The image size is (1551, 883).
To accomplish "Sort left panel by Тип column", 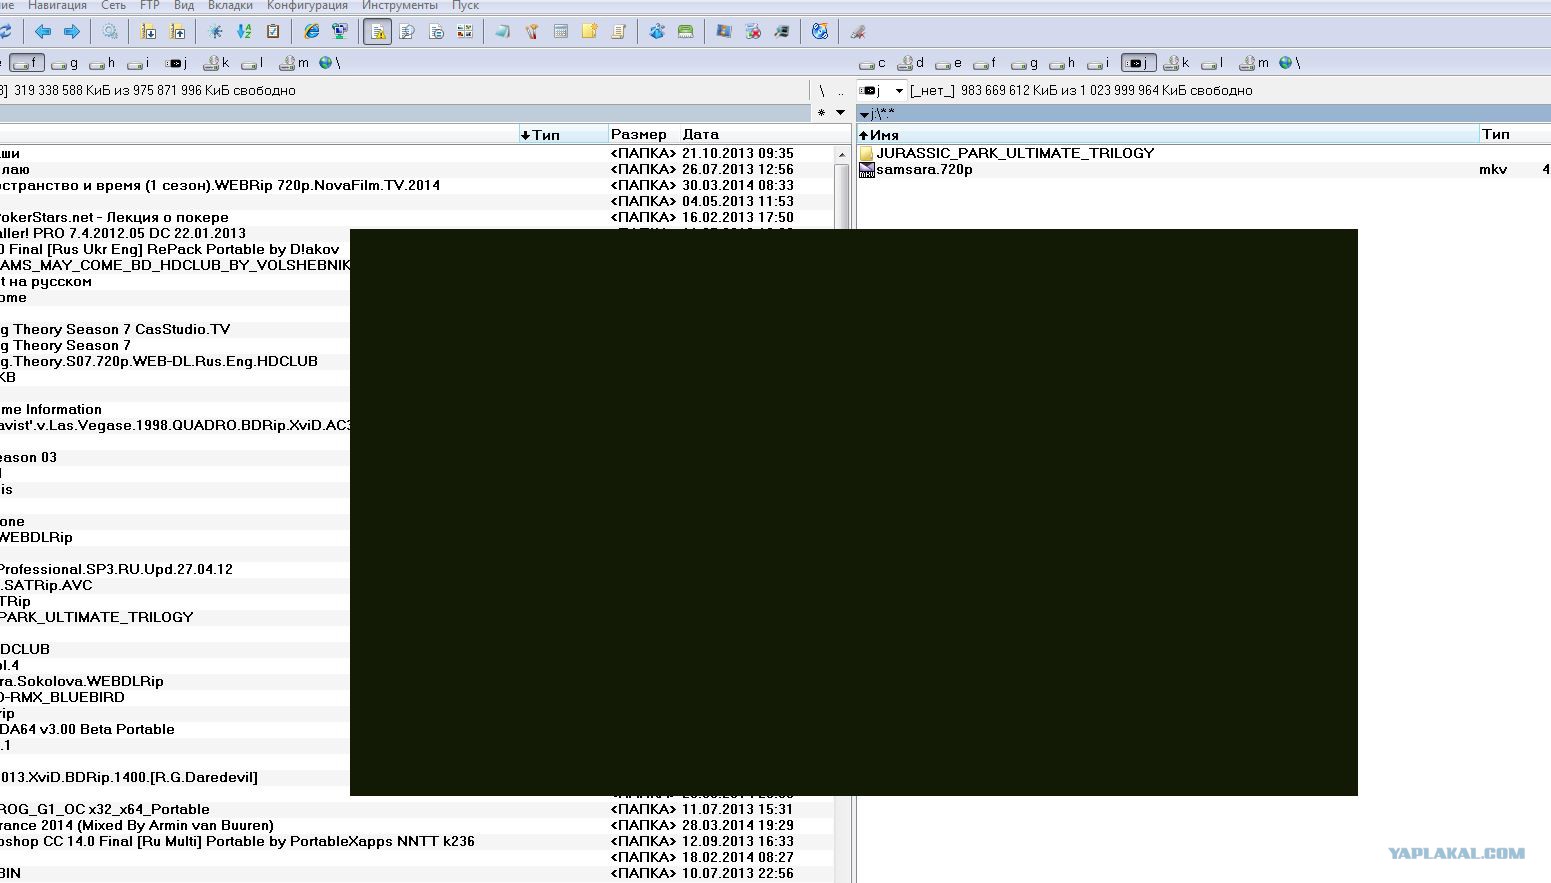I will (x=563, y=134).
